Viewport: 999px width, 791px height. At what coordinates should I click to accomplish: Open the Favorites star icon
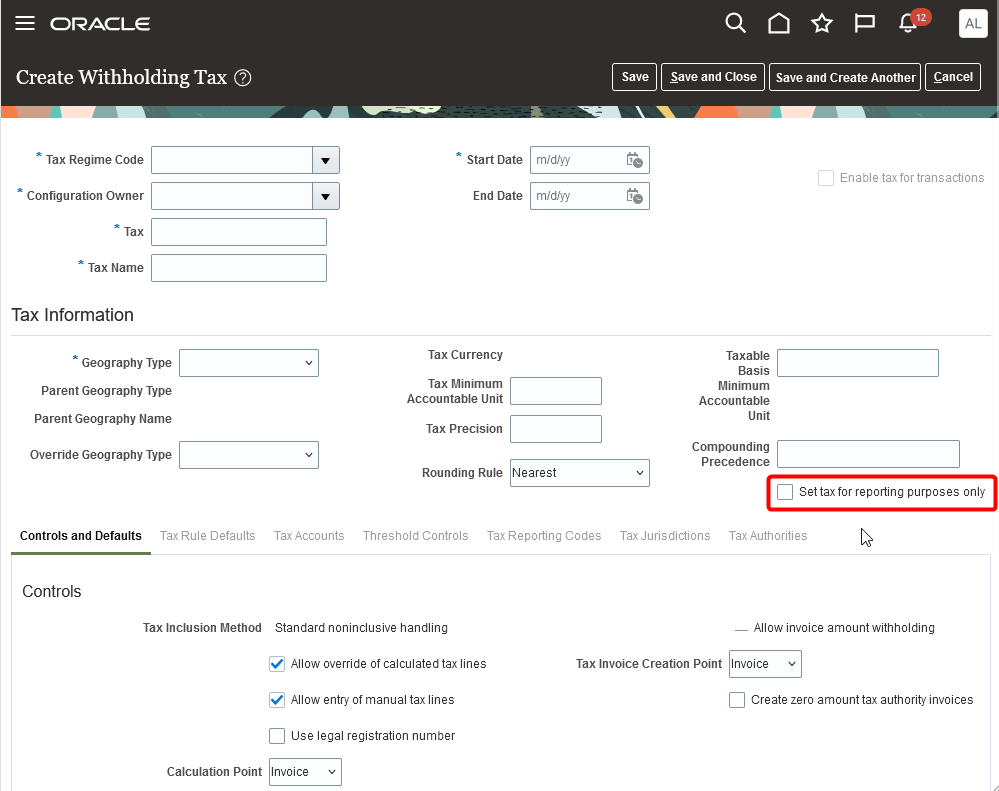tap(822, 22)
